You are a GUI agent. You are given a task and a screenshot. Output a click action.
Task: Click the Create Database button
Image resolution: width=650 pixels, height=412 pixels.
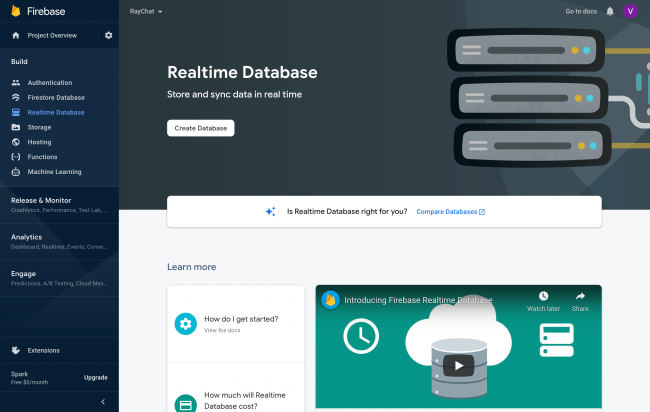click(x=201, y=128)
